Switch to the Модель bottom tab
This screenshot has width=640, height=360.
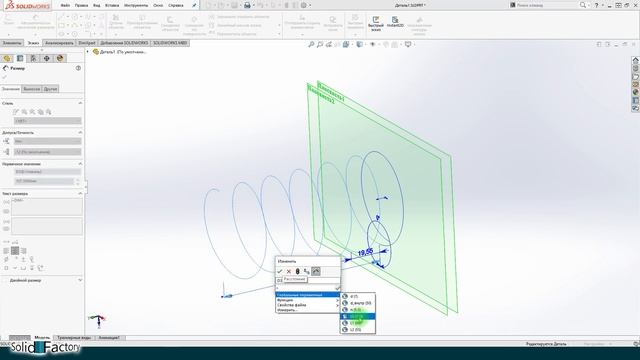tap(42, 338)
